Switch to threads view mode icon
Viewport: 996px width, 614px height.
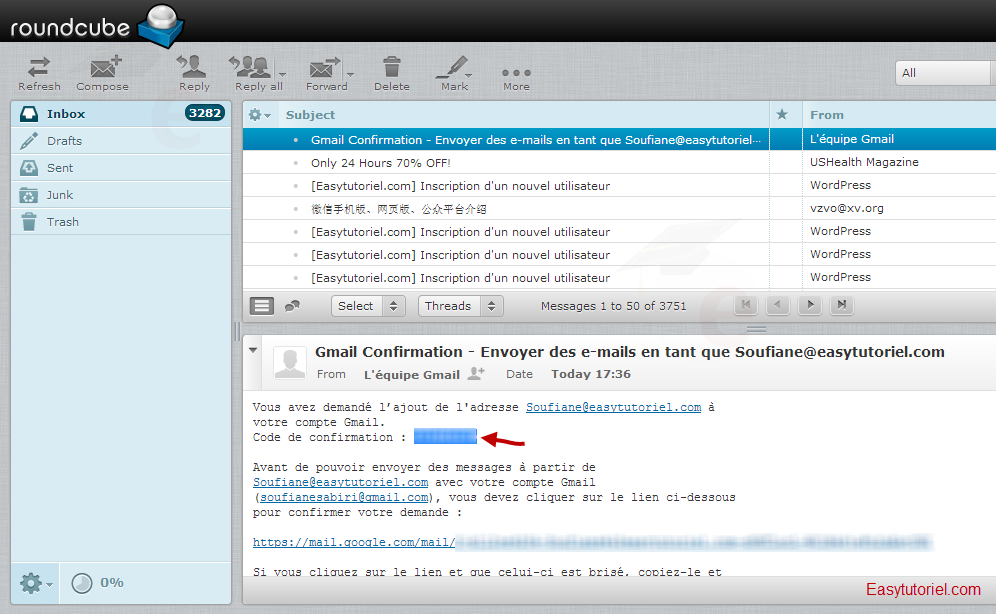click(292, 306)
